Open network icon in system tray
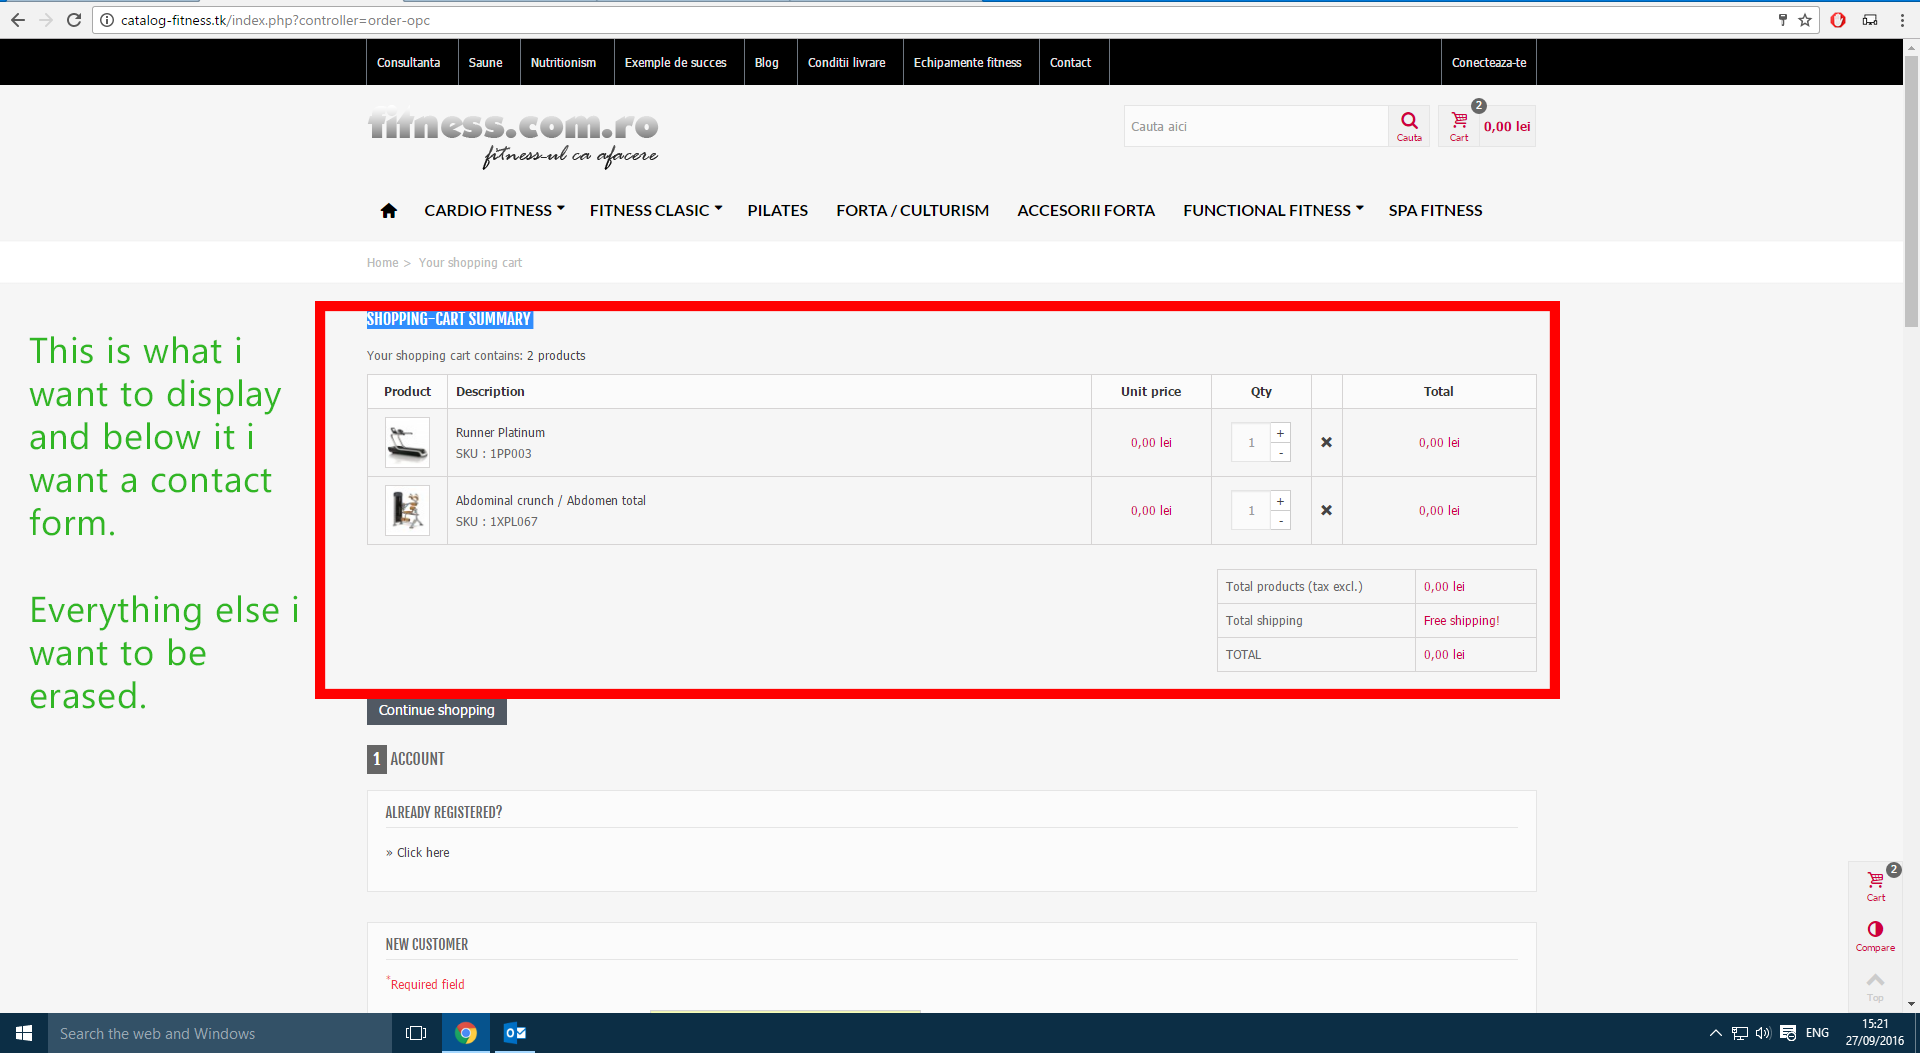The width and height of the screenshot is (1920, 1053). [x=1740, y=1033]
